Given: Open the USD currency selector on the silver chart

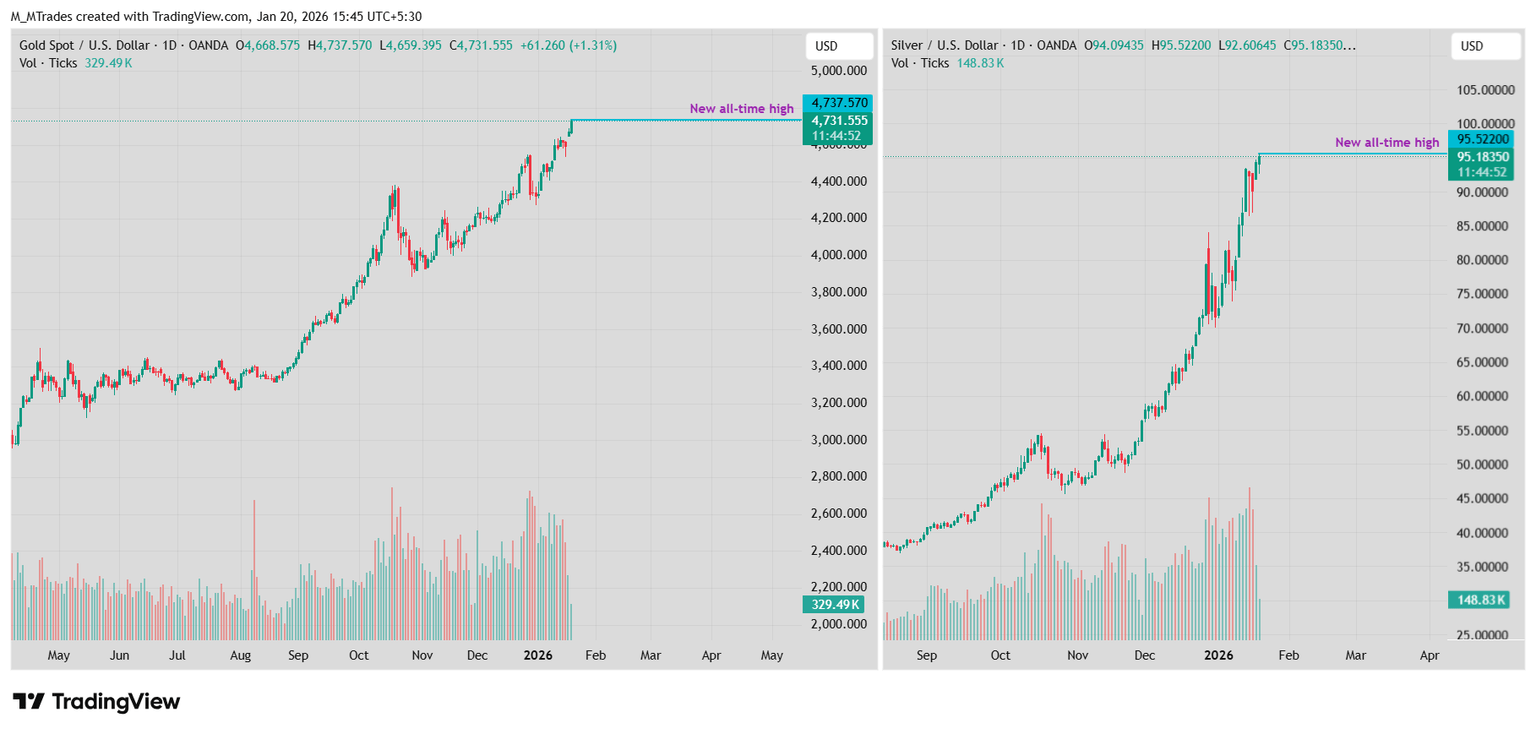Looking at the screenshot, I should (x=1472, y=46).
